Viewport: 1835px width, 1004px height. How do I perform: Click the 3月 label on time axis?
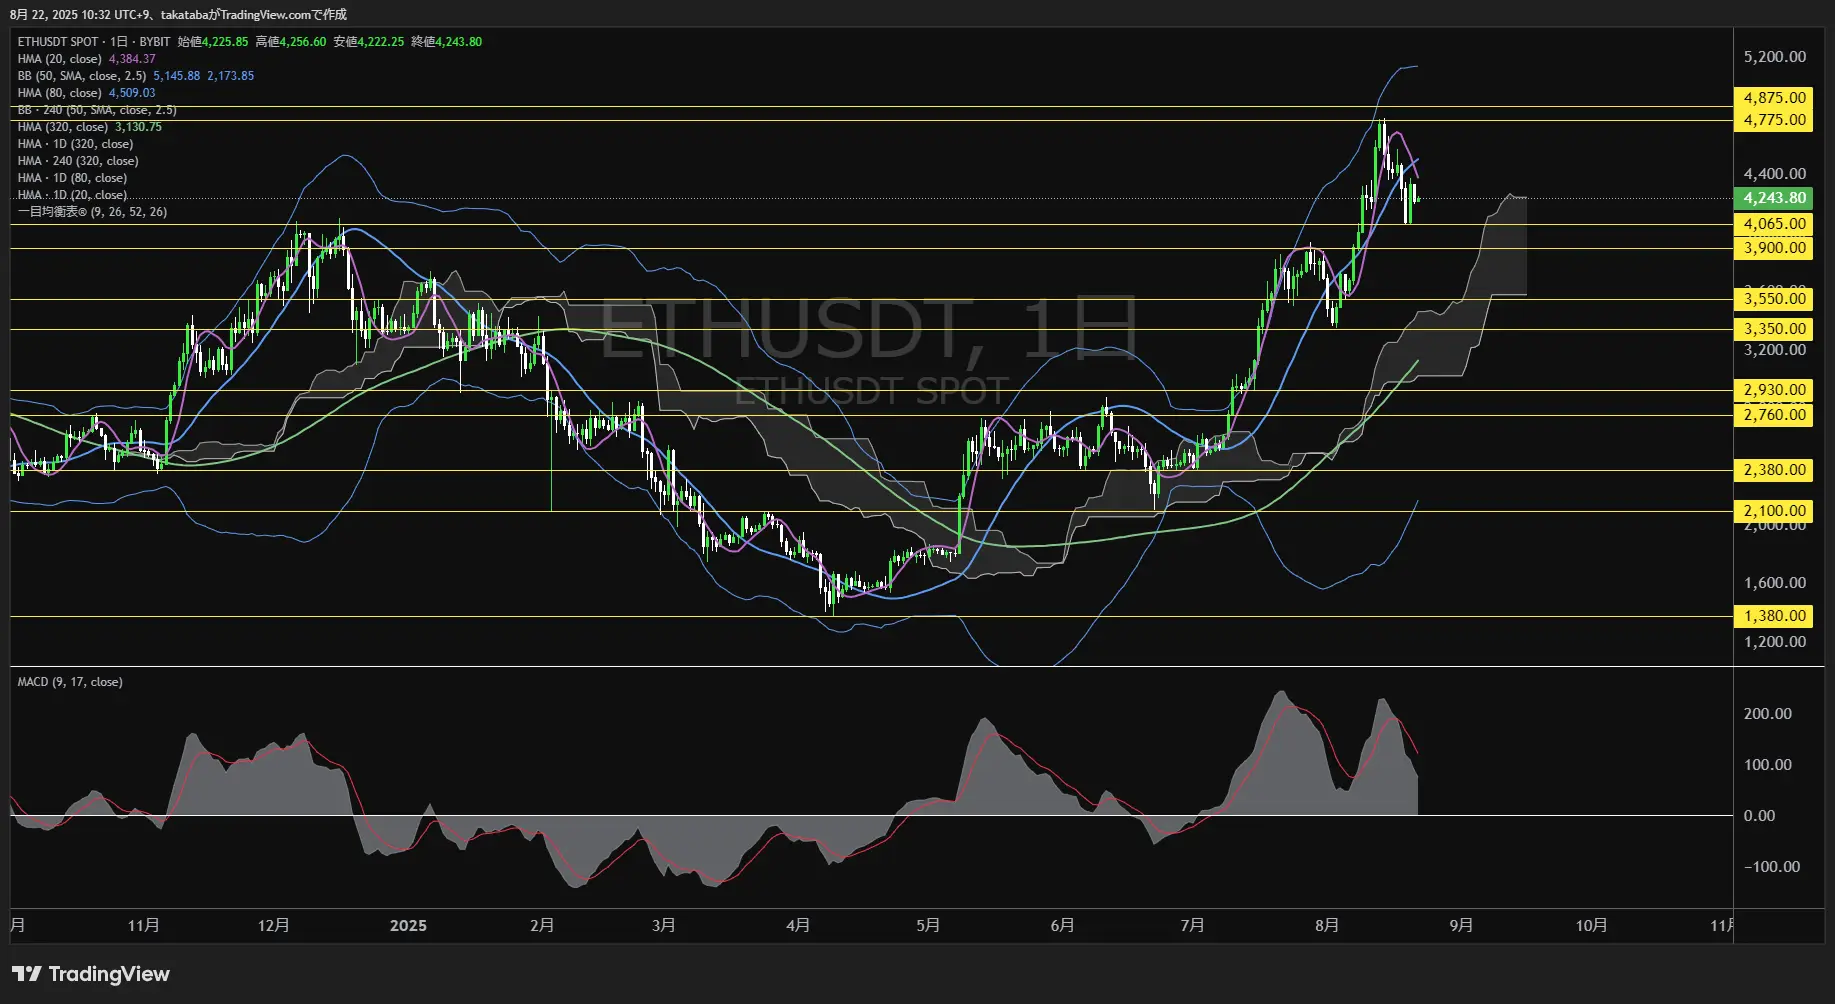[x=663, y=925]
